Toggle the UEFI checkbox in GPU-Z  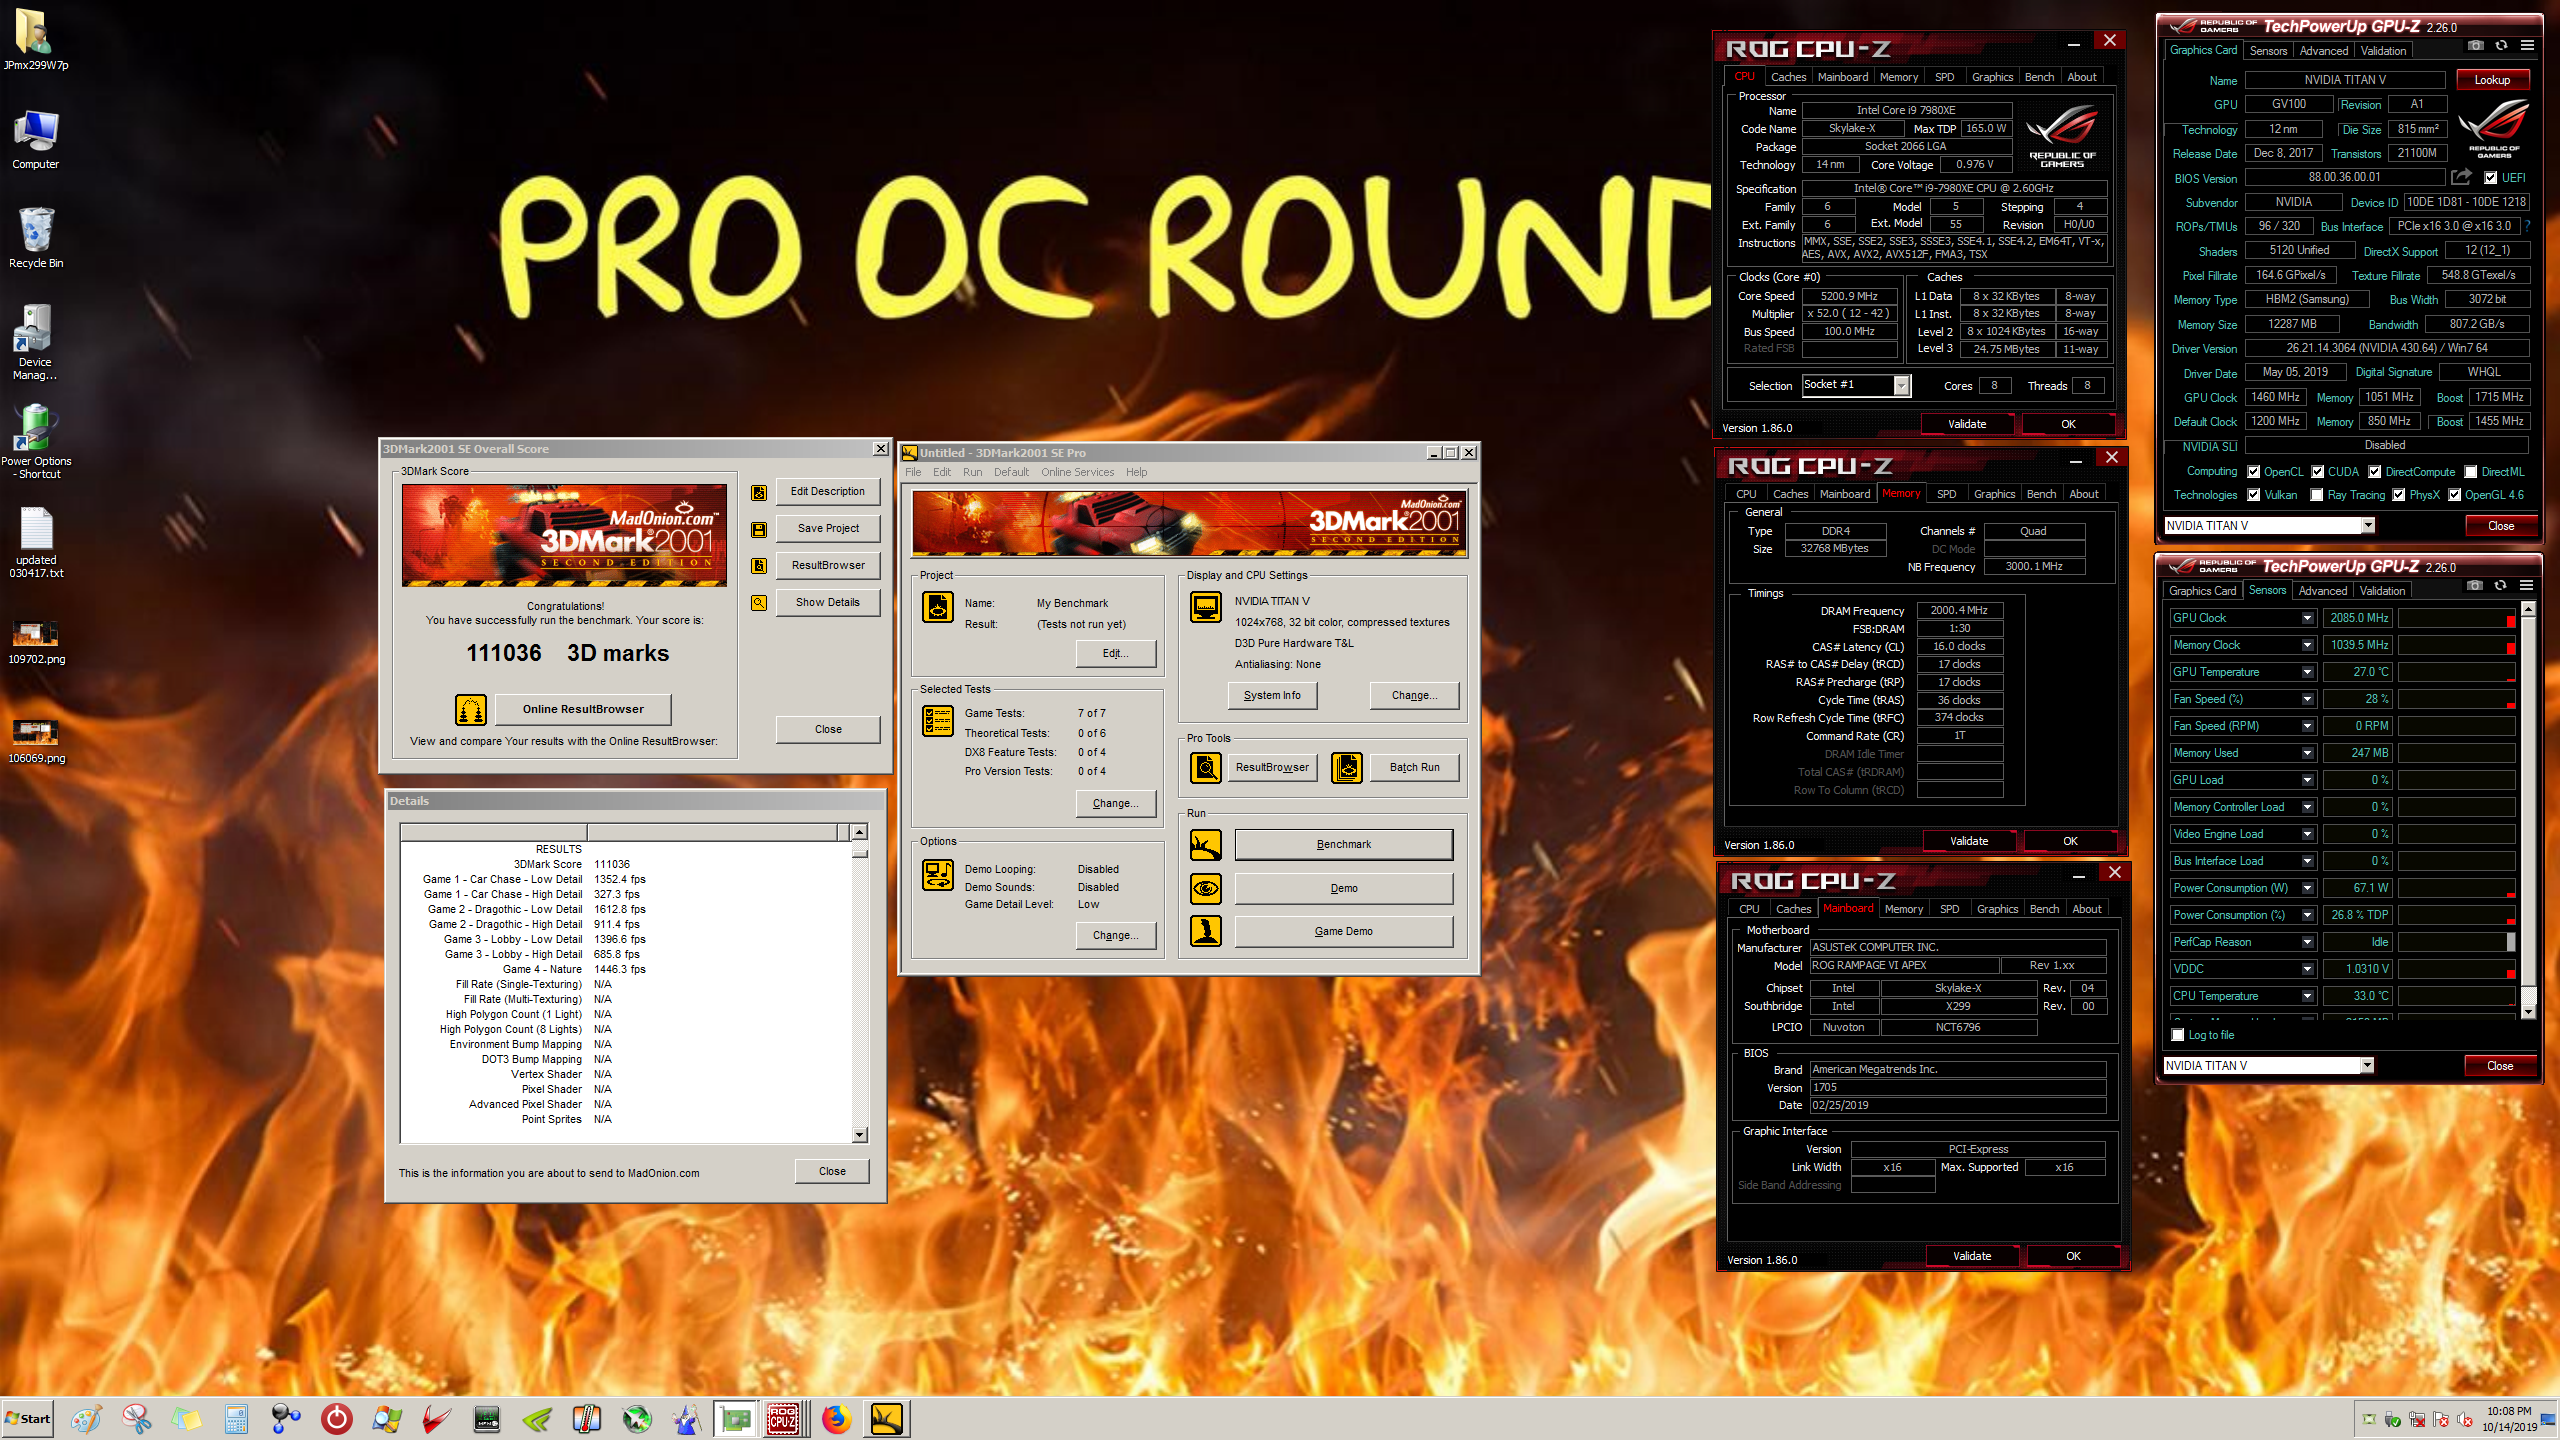point(2490,178)
